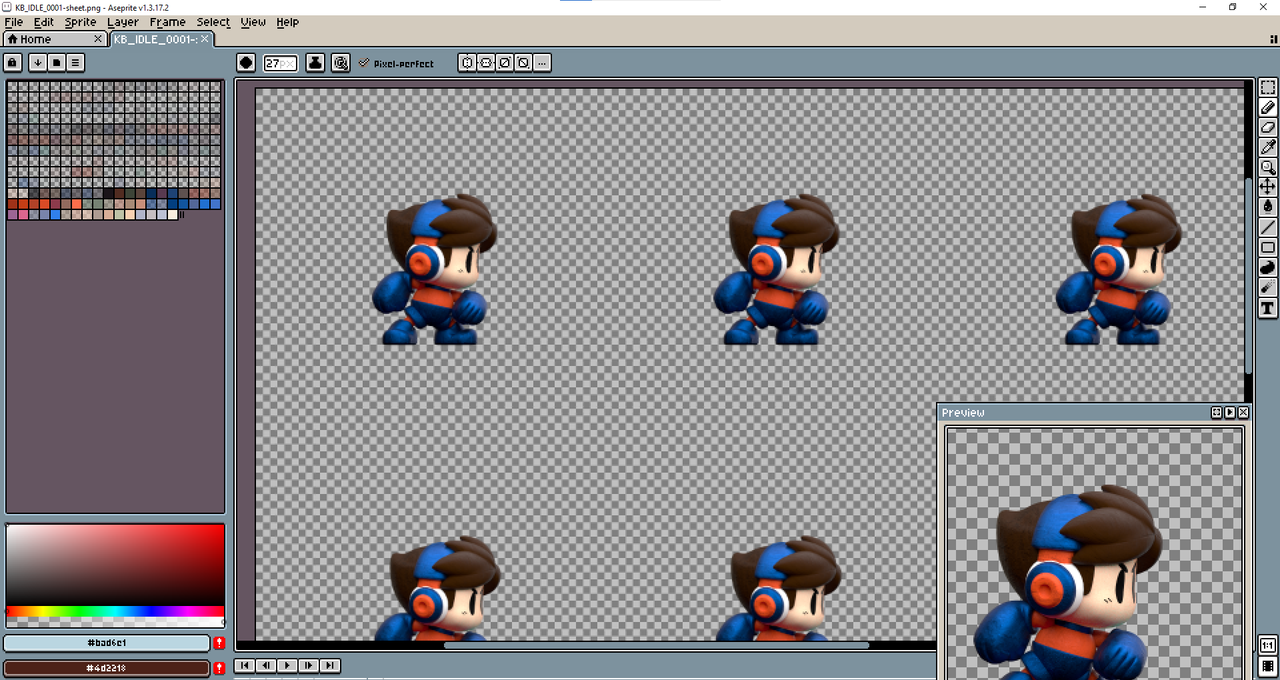Go to the previous frame
The height and width of the screenshot is (680, 1280).
coord(266,665)
